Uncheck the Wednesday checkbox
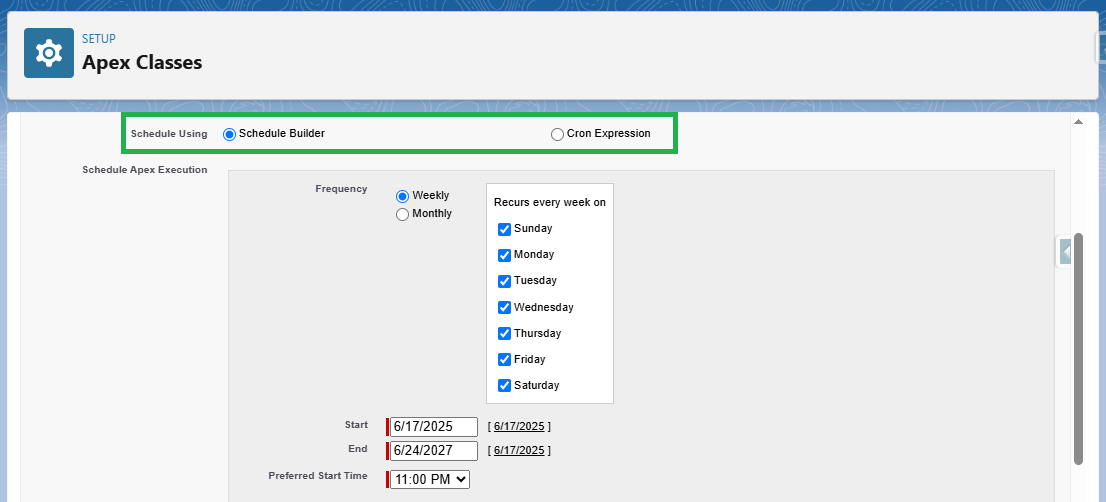The width and height of the screenshot is (1106, 502). 504,307
